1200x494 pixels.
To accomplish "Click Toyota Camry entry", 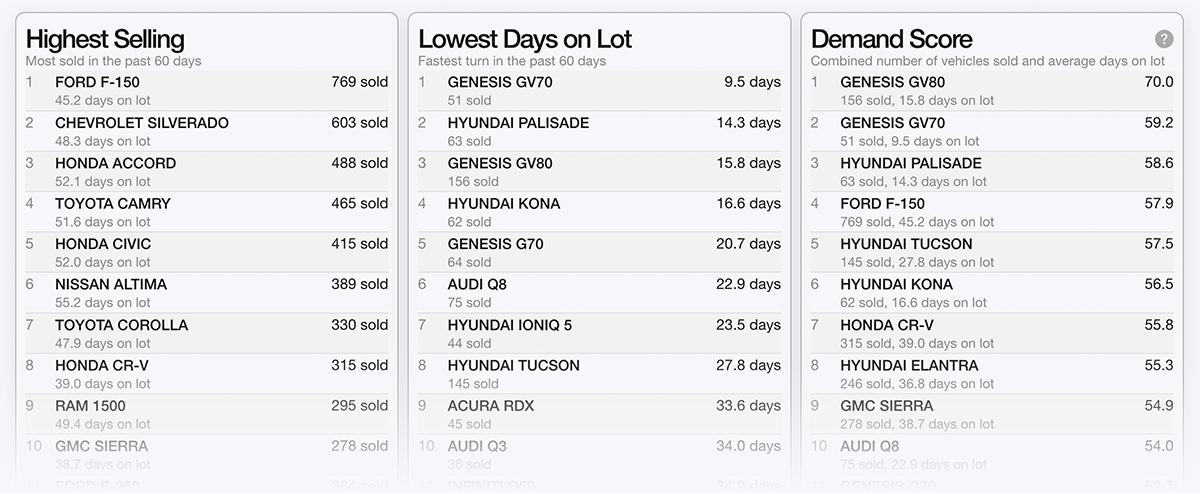I will pyautogui.click(x=113, y=204).
